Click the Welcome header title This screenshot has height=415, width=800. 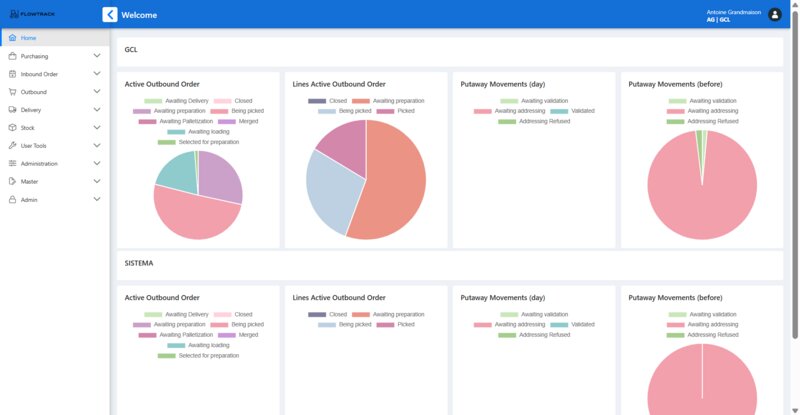[139, 15]
